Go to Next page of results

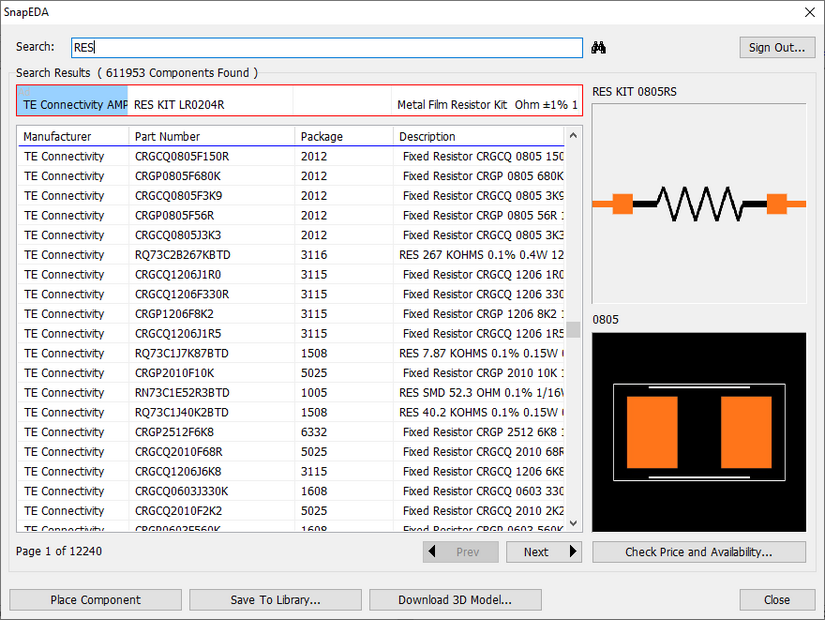pos(544,552)
